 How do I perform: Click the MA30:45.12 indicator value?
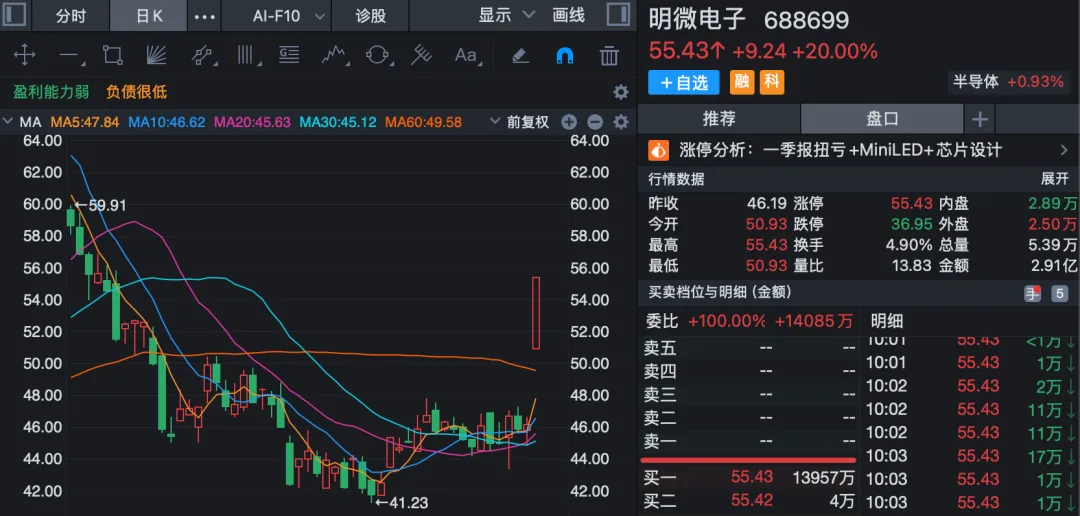pyautogui.click(x=338, y=123)
